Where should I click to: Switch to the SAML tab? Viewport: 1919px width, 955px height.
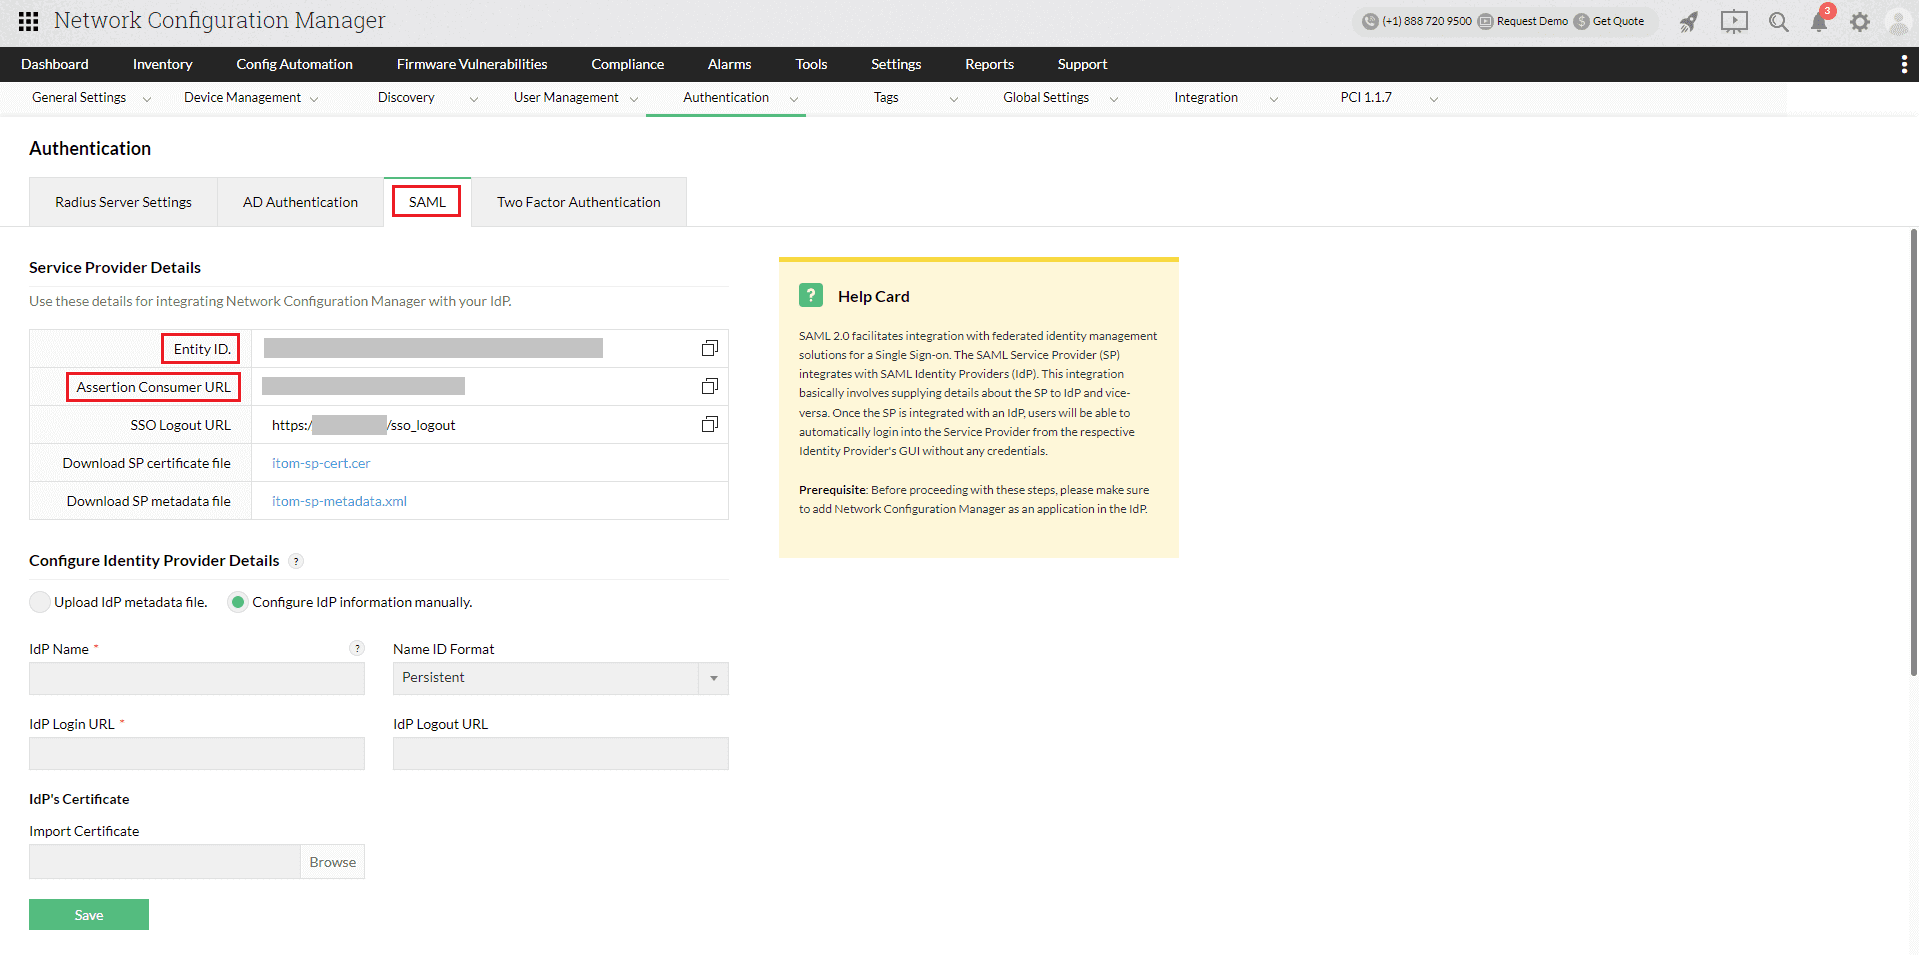point(427,202)
